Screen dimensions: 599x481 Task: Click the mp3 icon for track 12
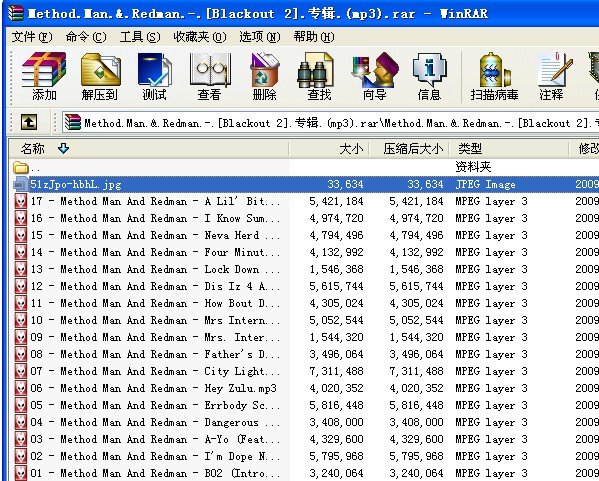(21, 286)
